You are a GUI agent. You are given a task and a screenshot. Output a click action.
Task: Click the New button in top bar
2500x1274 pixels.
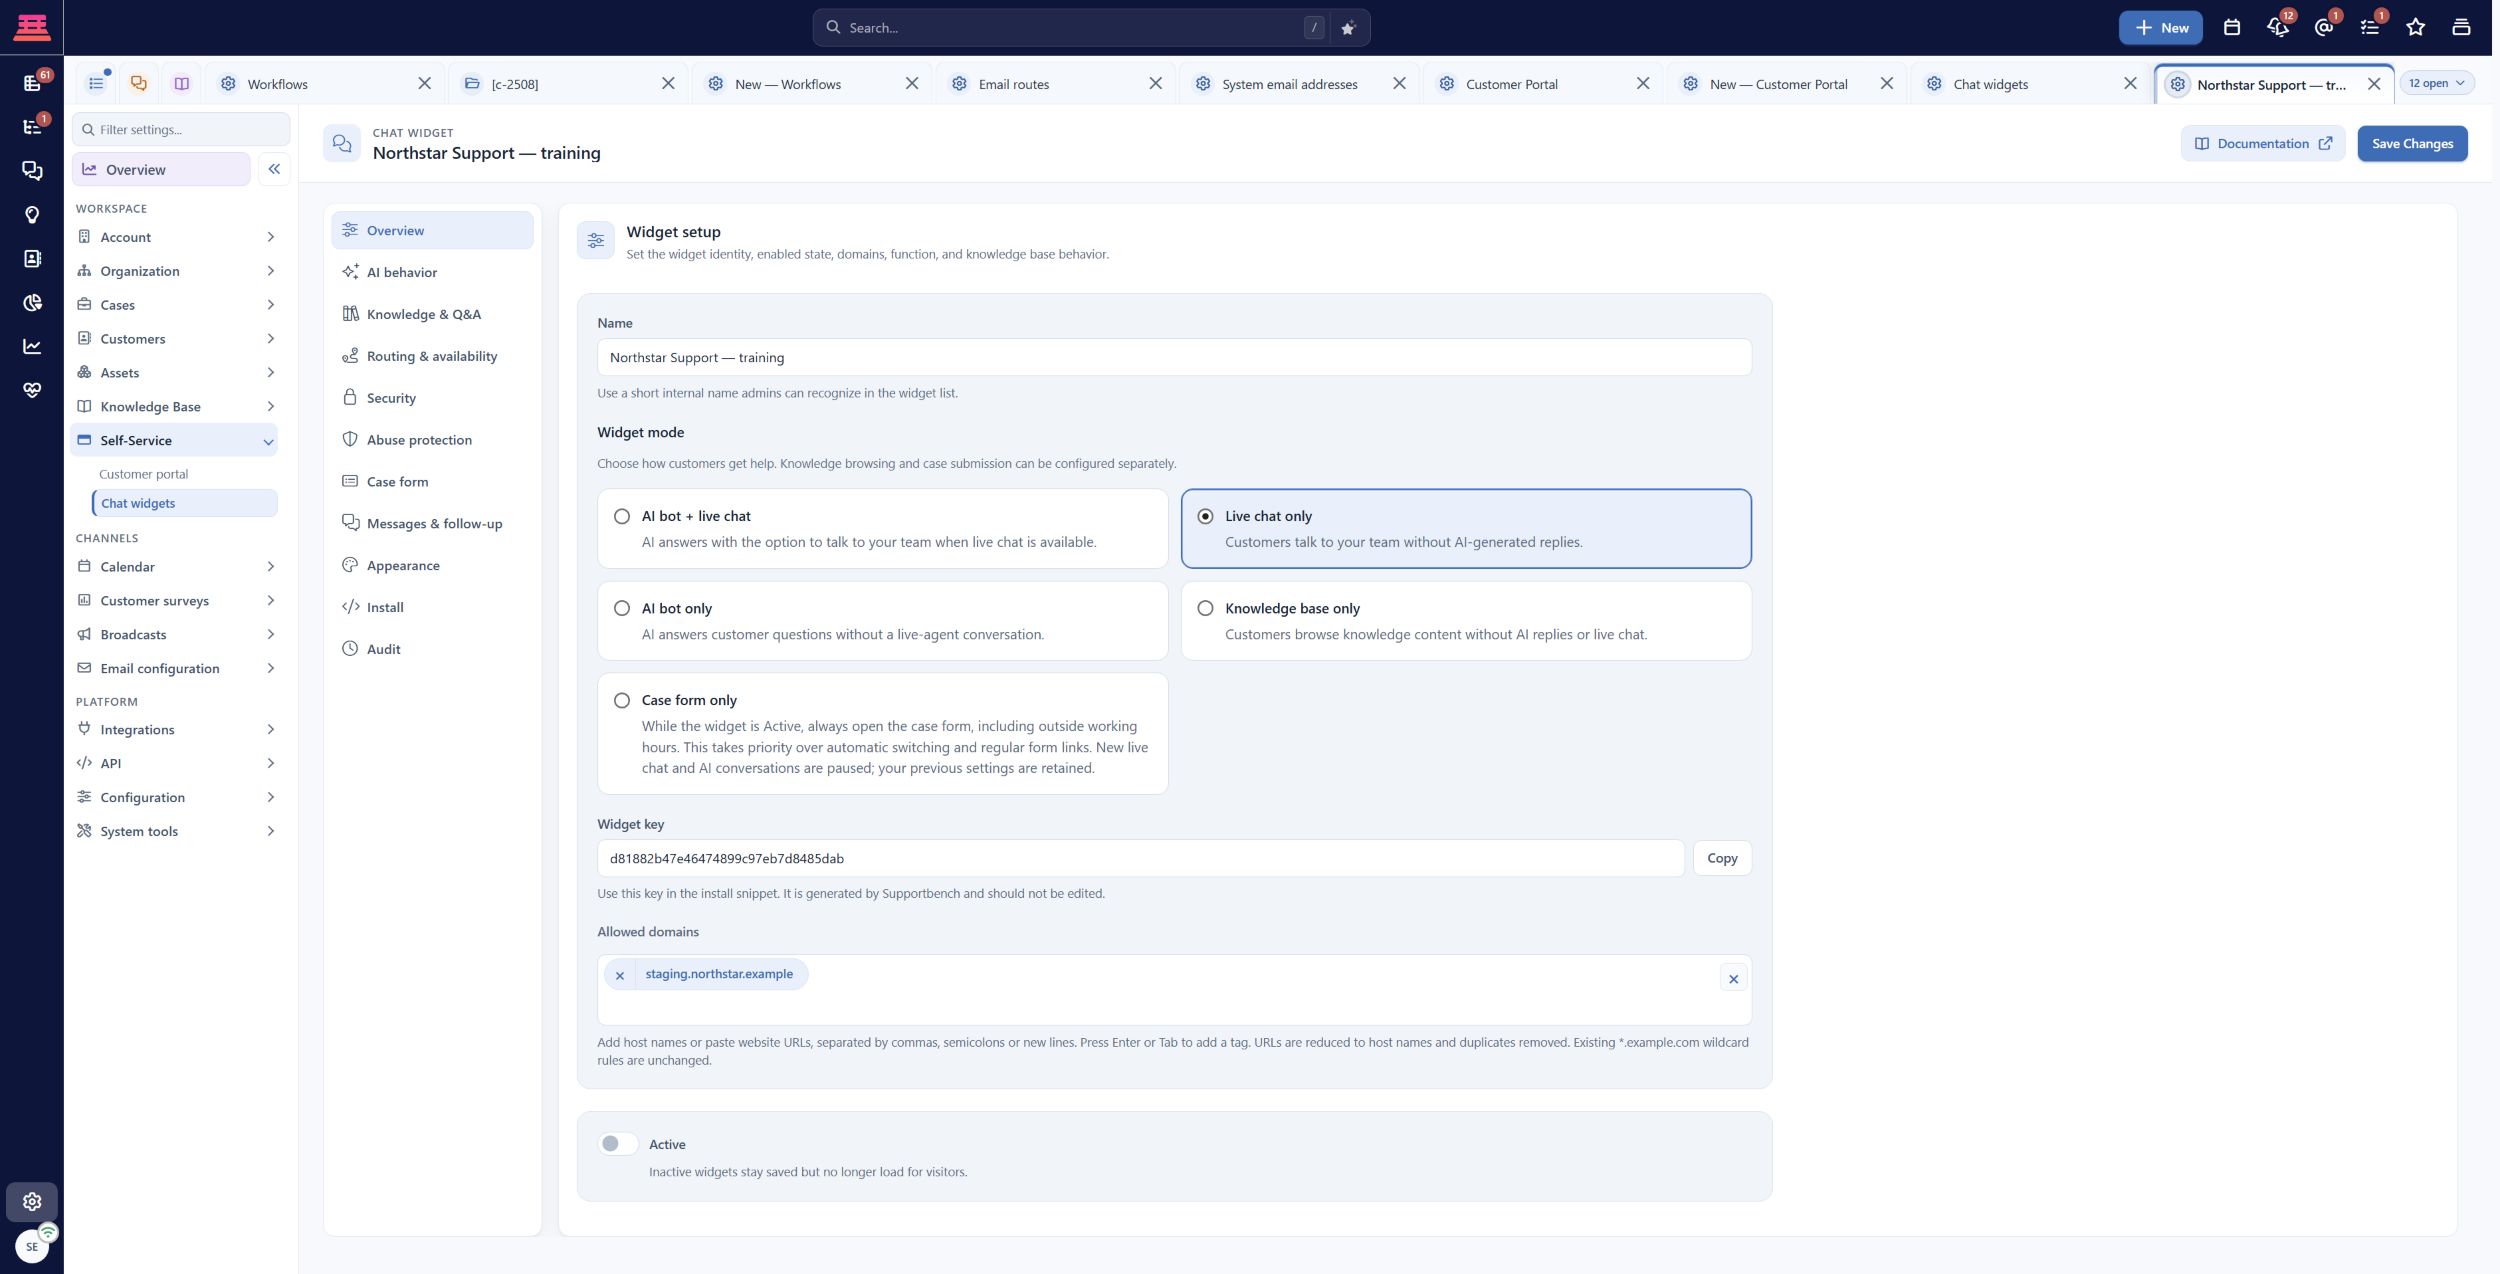(2160, 28)
